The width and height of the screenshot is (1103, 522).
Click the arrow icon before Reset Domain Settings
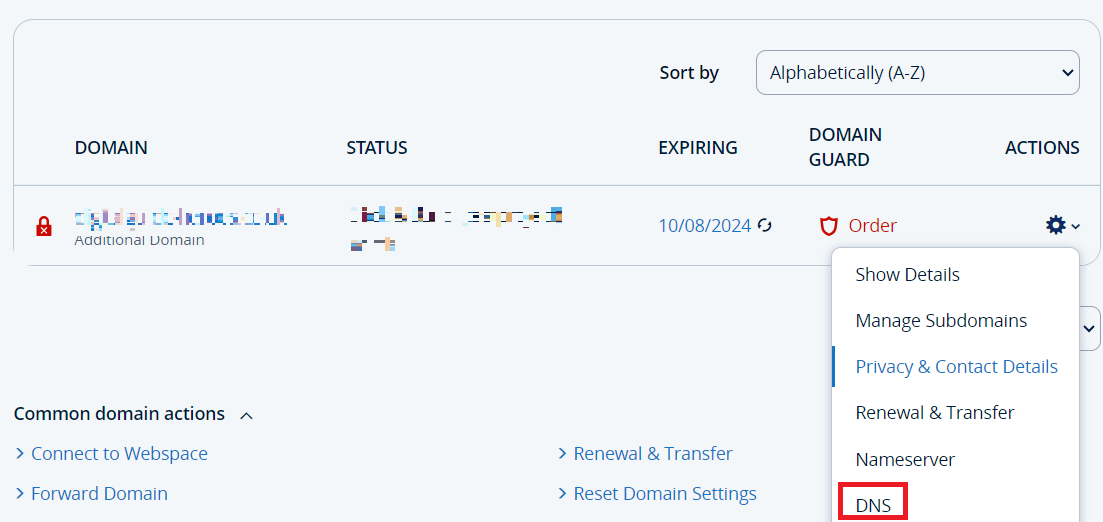[562, 494]
